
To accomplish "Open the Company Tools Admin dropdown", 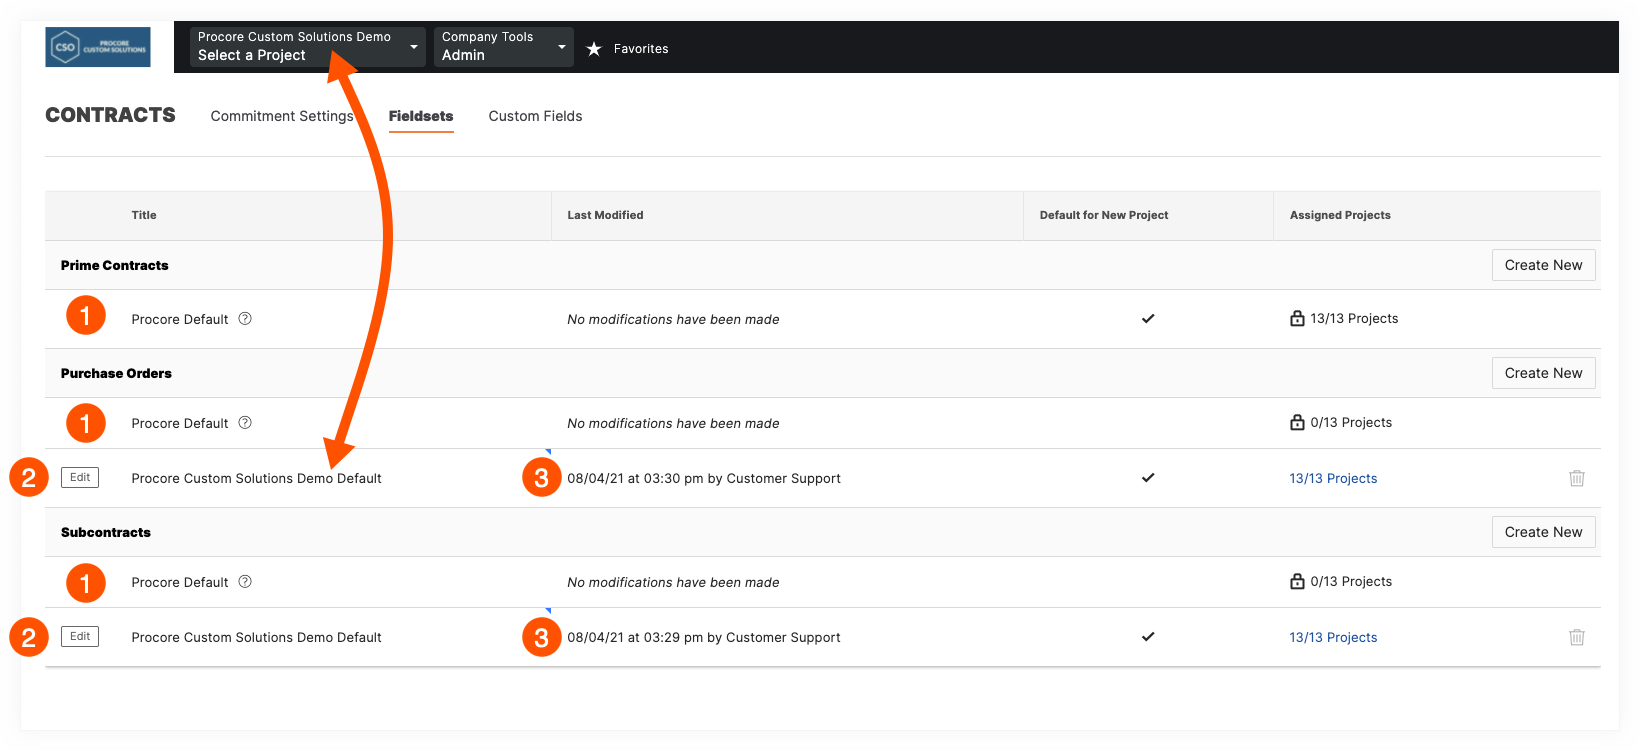I will pyautogui.click(x=504, y=47).
